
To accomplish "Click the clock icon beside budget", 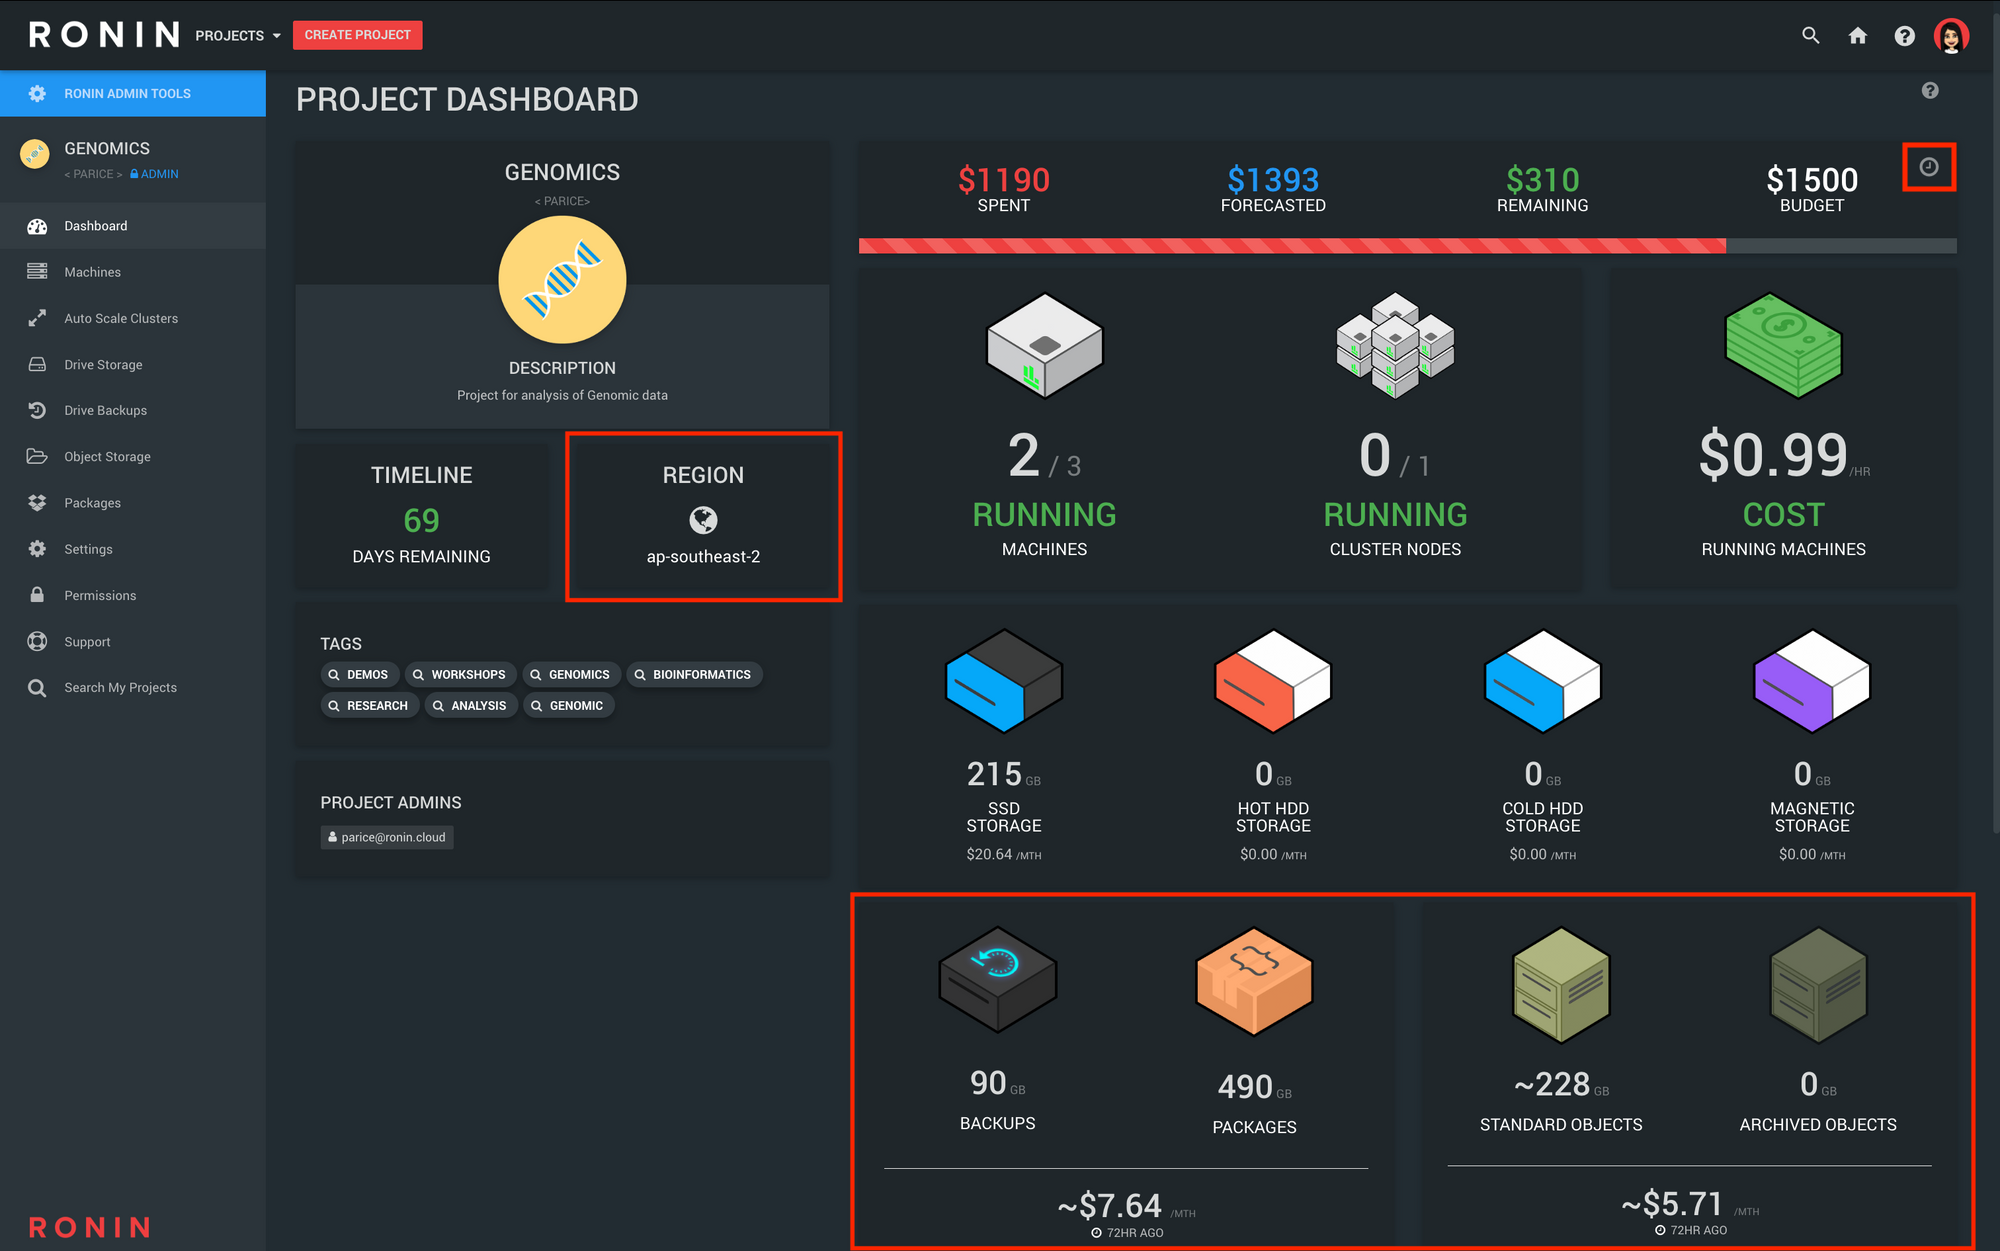I will click(1929, 167).
